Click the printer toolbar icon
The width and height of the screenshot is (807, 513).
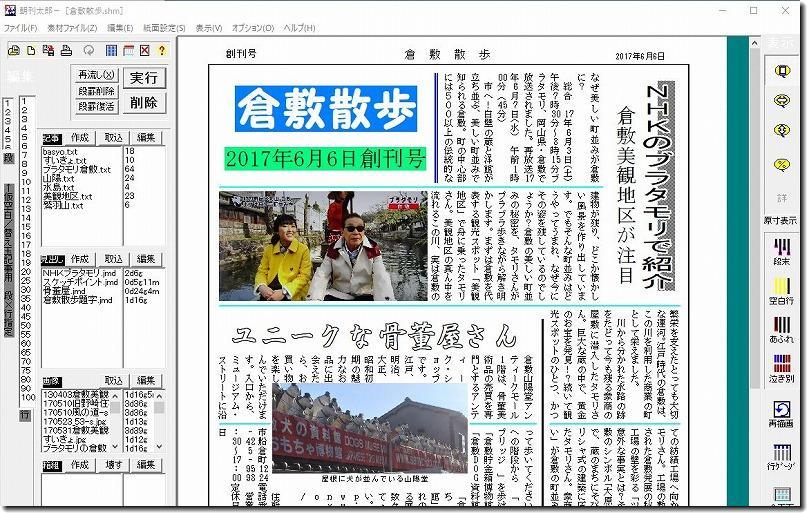66,50
